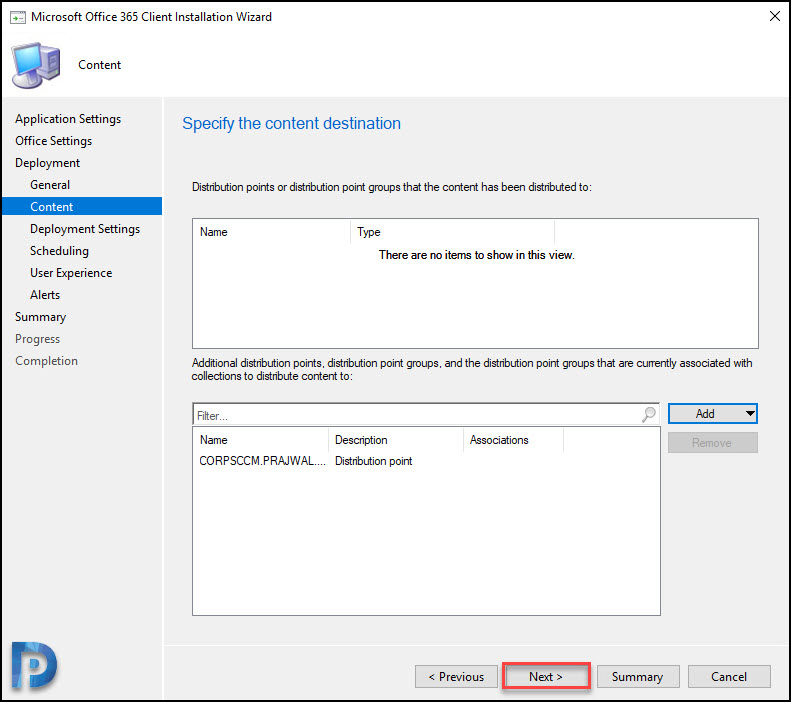
Task: Select Deployment Settings step
Action: pos(85,229)
